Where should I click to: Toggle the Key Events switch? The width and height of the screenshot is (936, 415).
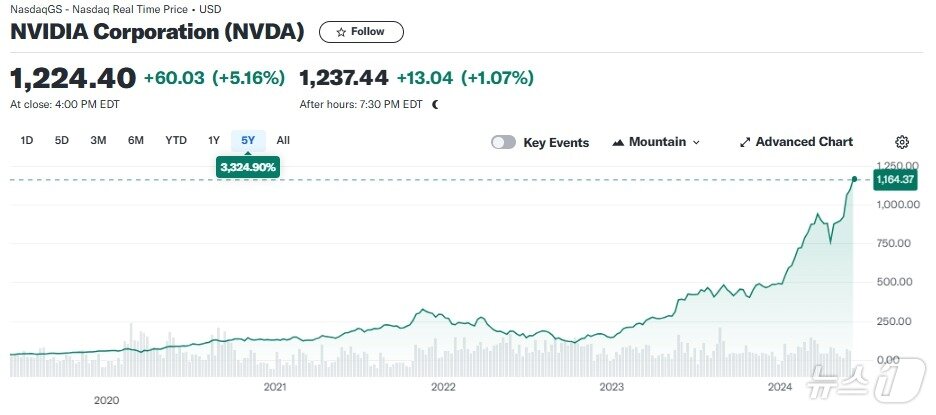pos(503,142)
